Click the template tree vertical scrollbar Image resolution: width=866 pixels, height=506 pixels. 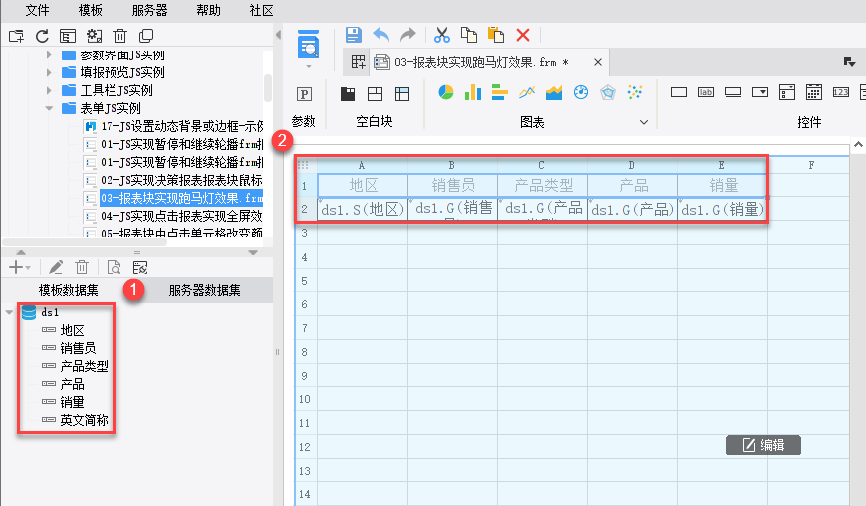[x=268, y=87]
